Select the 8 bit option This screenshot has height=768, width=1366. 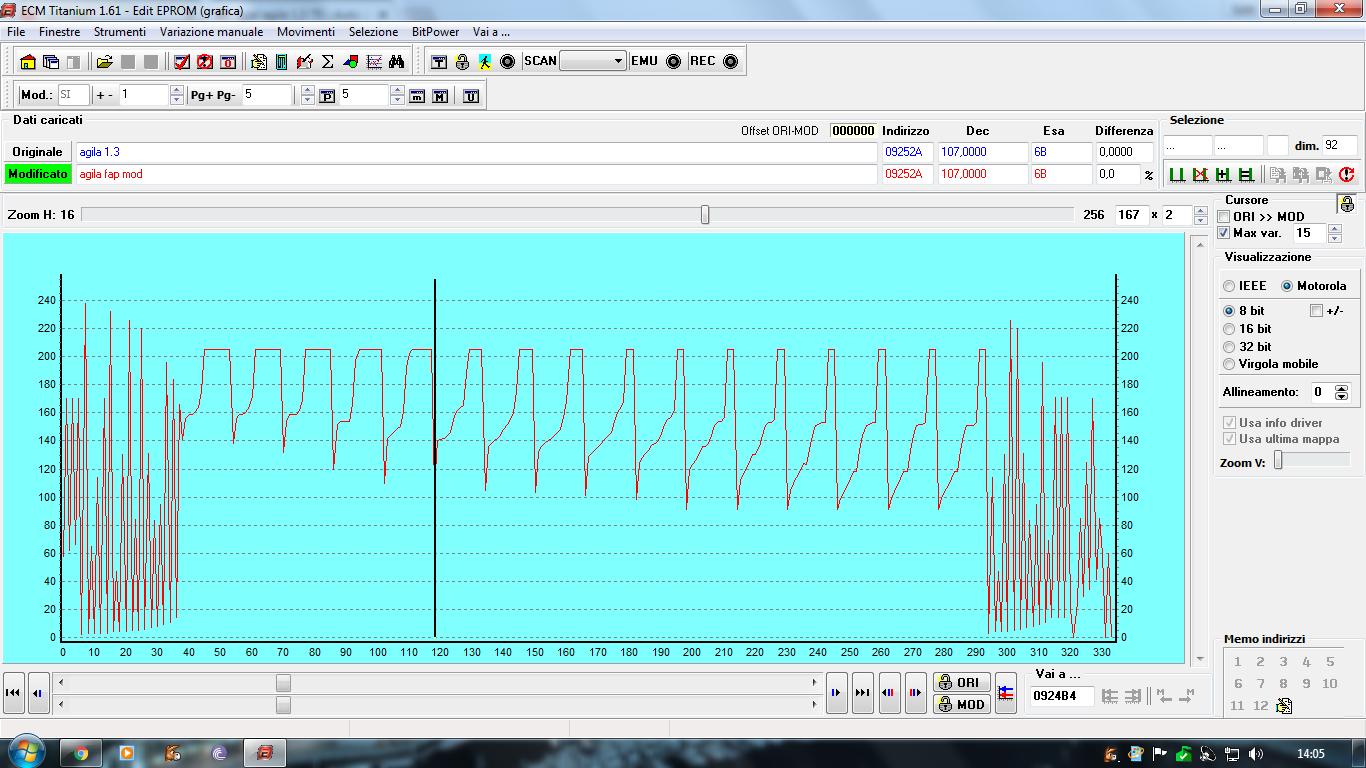point(1230,311)
